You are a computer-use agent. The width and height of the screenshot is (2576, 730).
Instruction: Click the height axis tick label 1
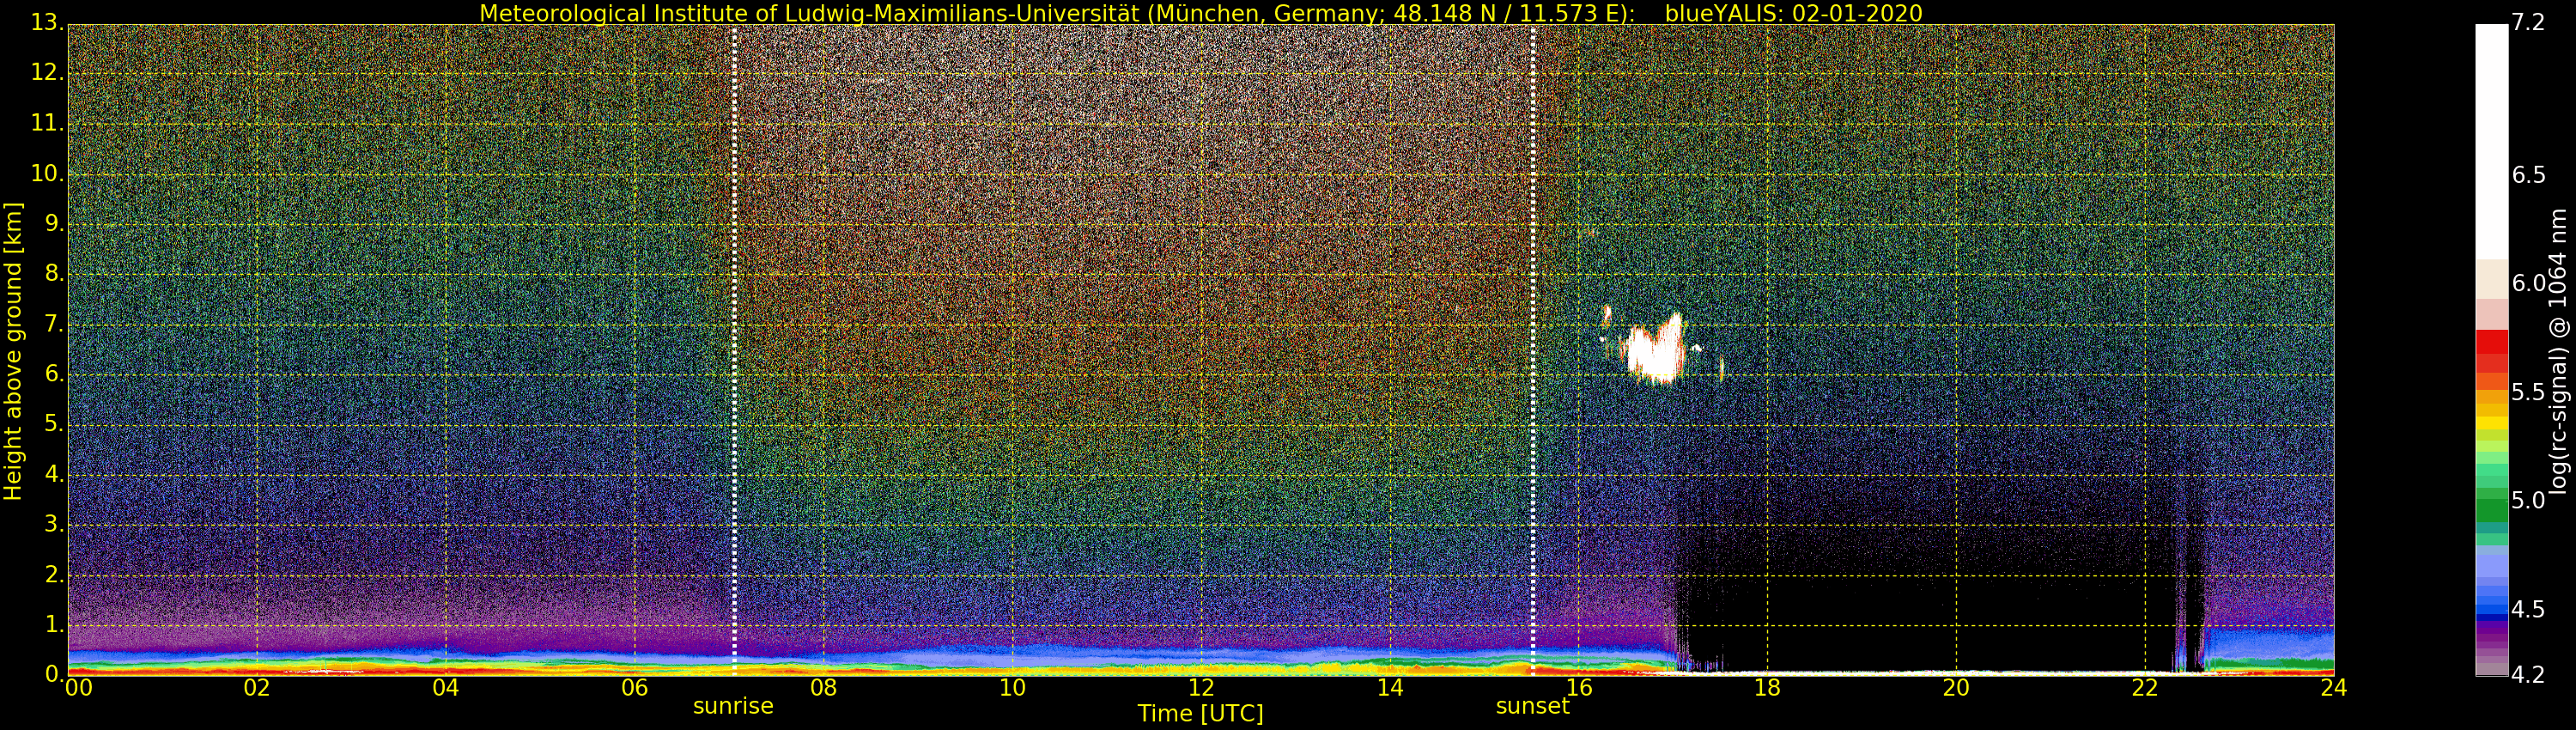55,624
